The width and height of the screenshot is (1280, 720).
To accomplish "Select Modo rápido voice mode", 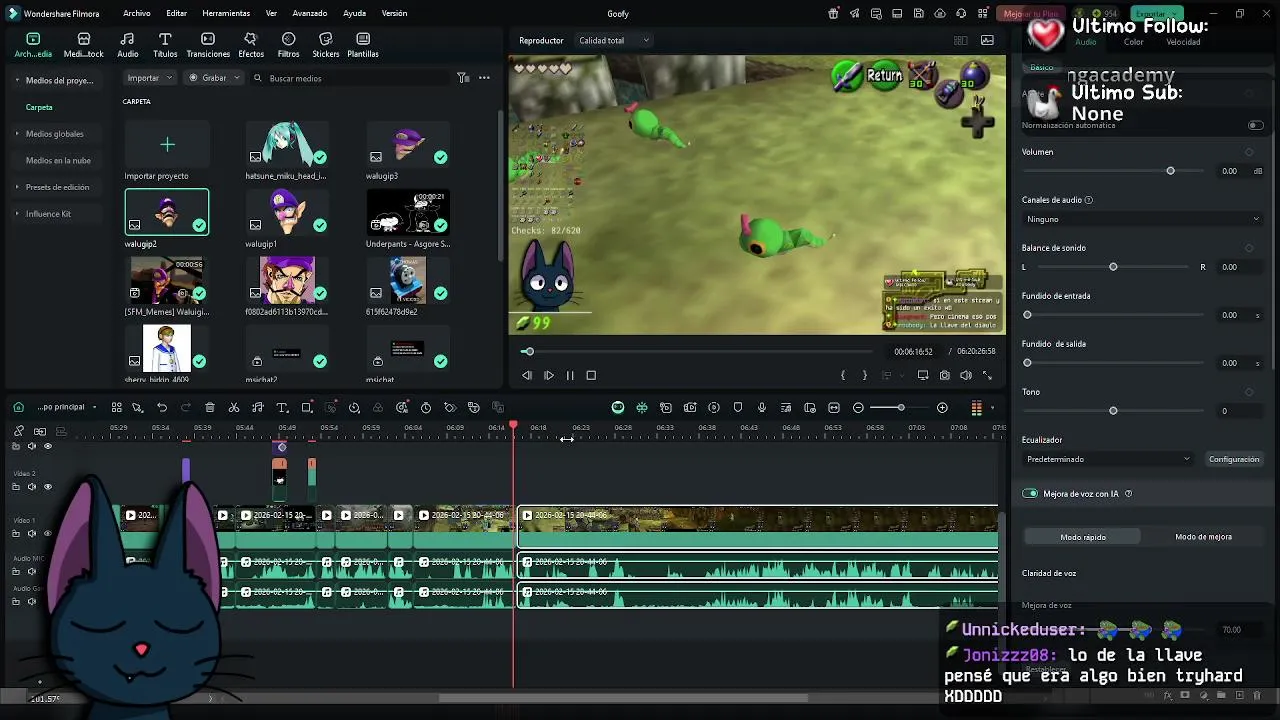I will pos(1083,537).
